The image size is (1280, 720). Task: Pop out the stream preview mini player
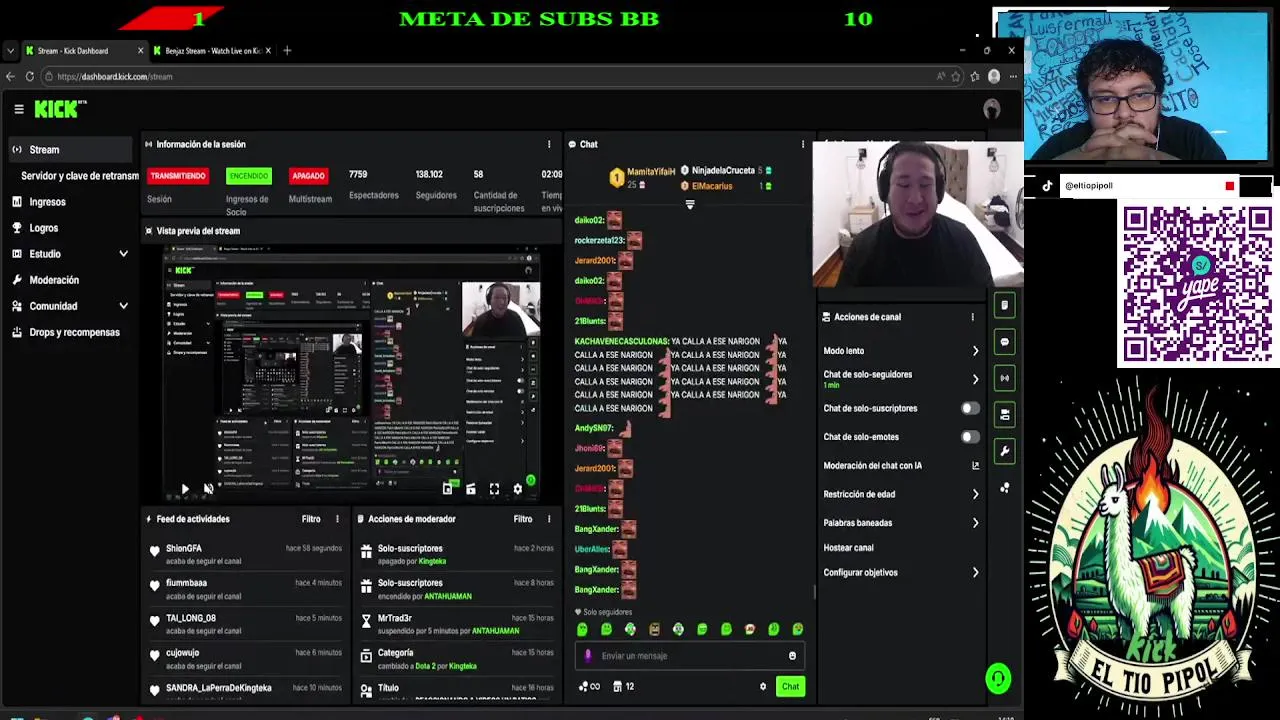tap(447, 489)
